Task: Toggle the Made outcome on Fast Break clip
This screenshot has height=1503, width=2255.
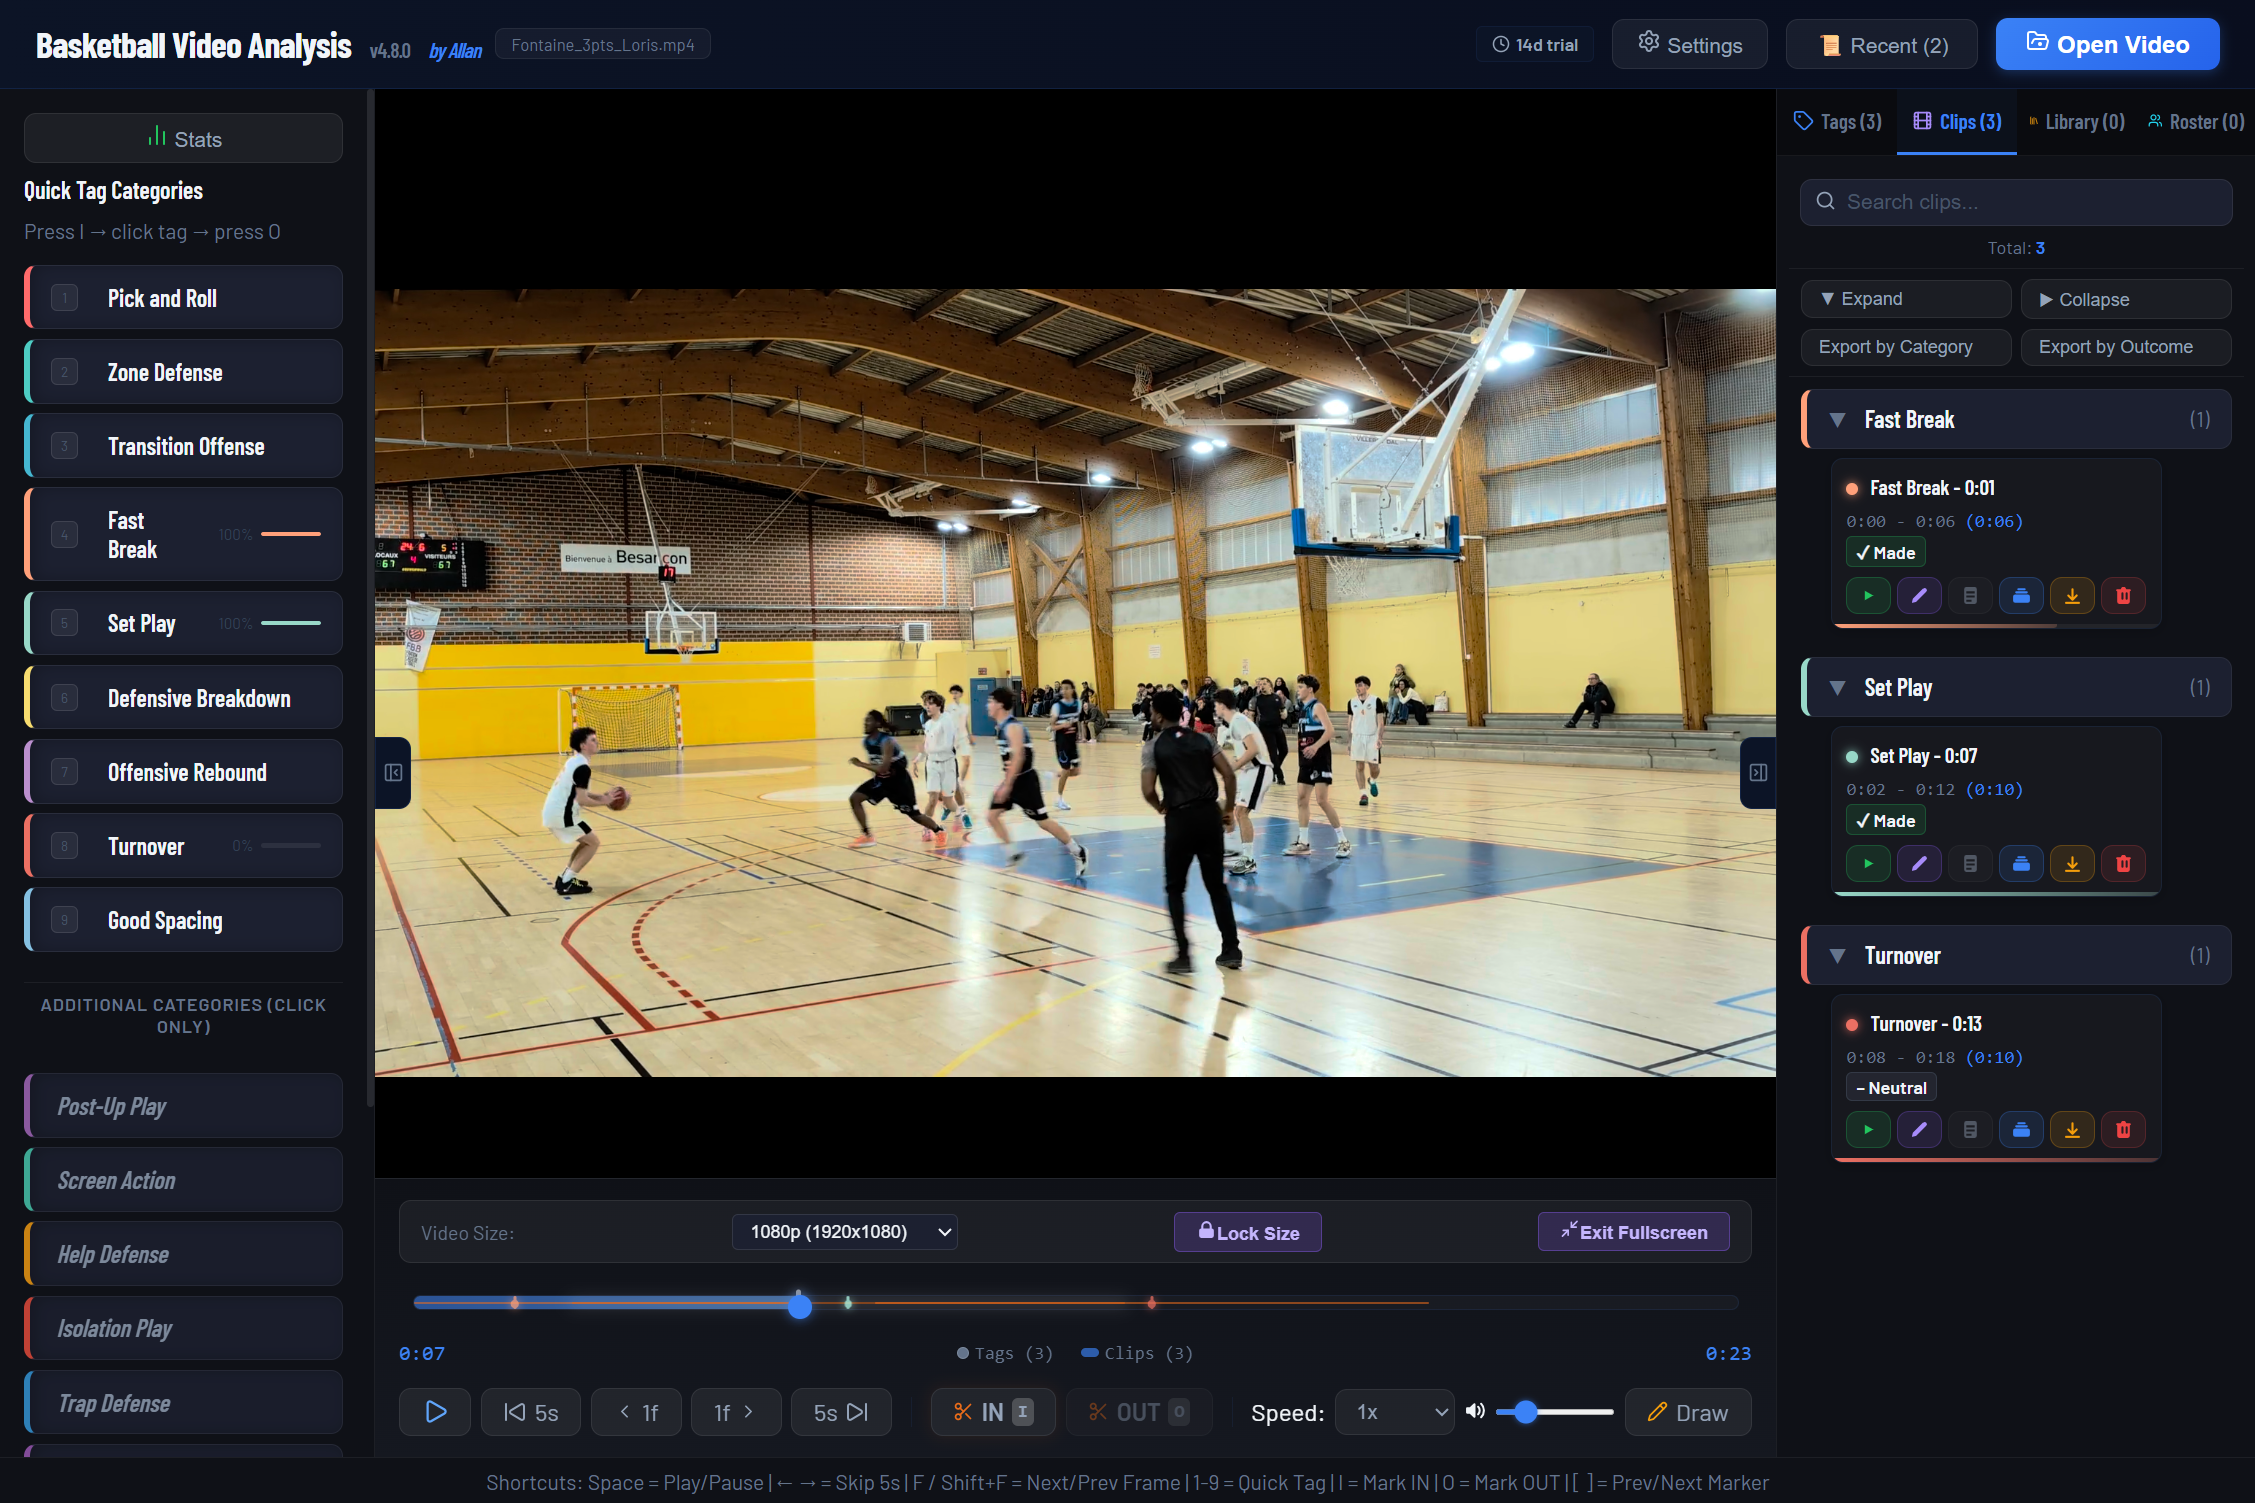Action: (x=1884, y=551)
